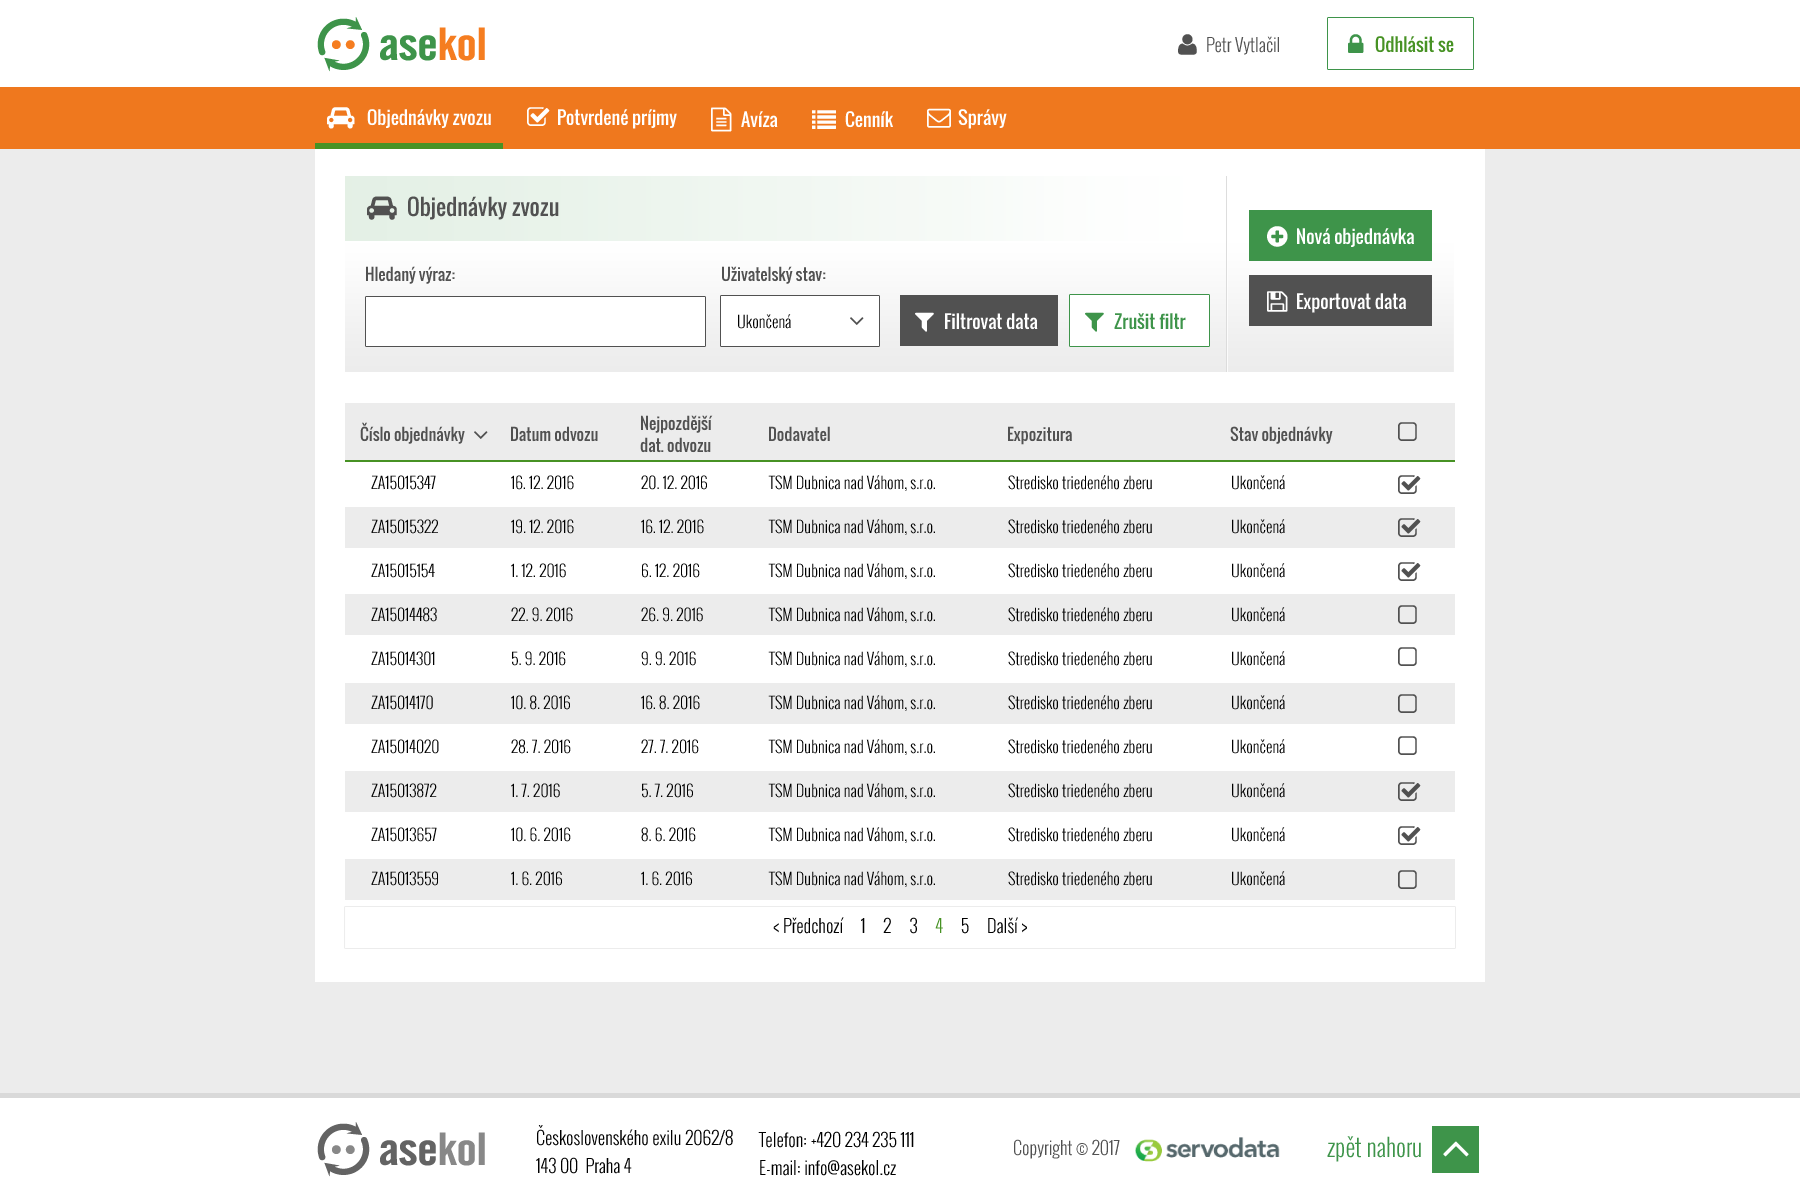Click the envelope icon in the Správy tab
This screenshot has width=1800, height=1200.
938,118
